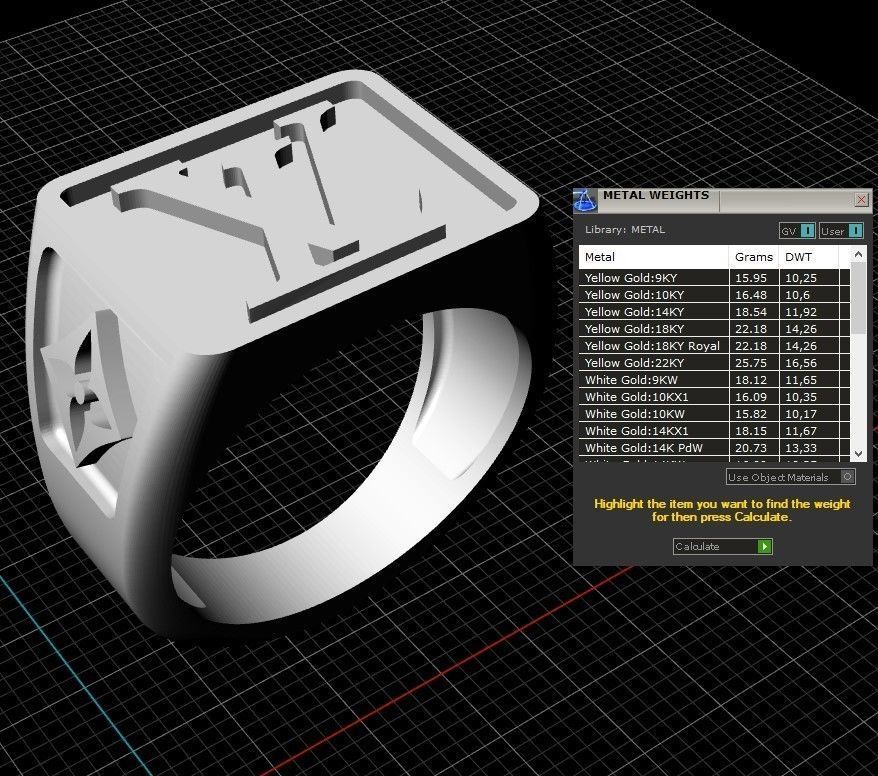Select the Yellow Gold:14KY row
The width and height of the screenshot is (878, 776).
click(714, 312)
